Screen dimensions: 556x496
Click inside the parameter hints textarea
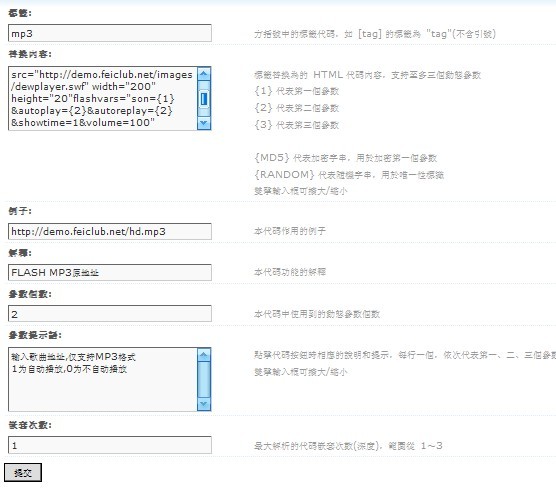point(103,379)
